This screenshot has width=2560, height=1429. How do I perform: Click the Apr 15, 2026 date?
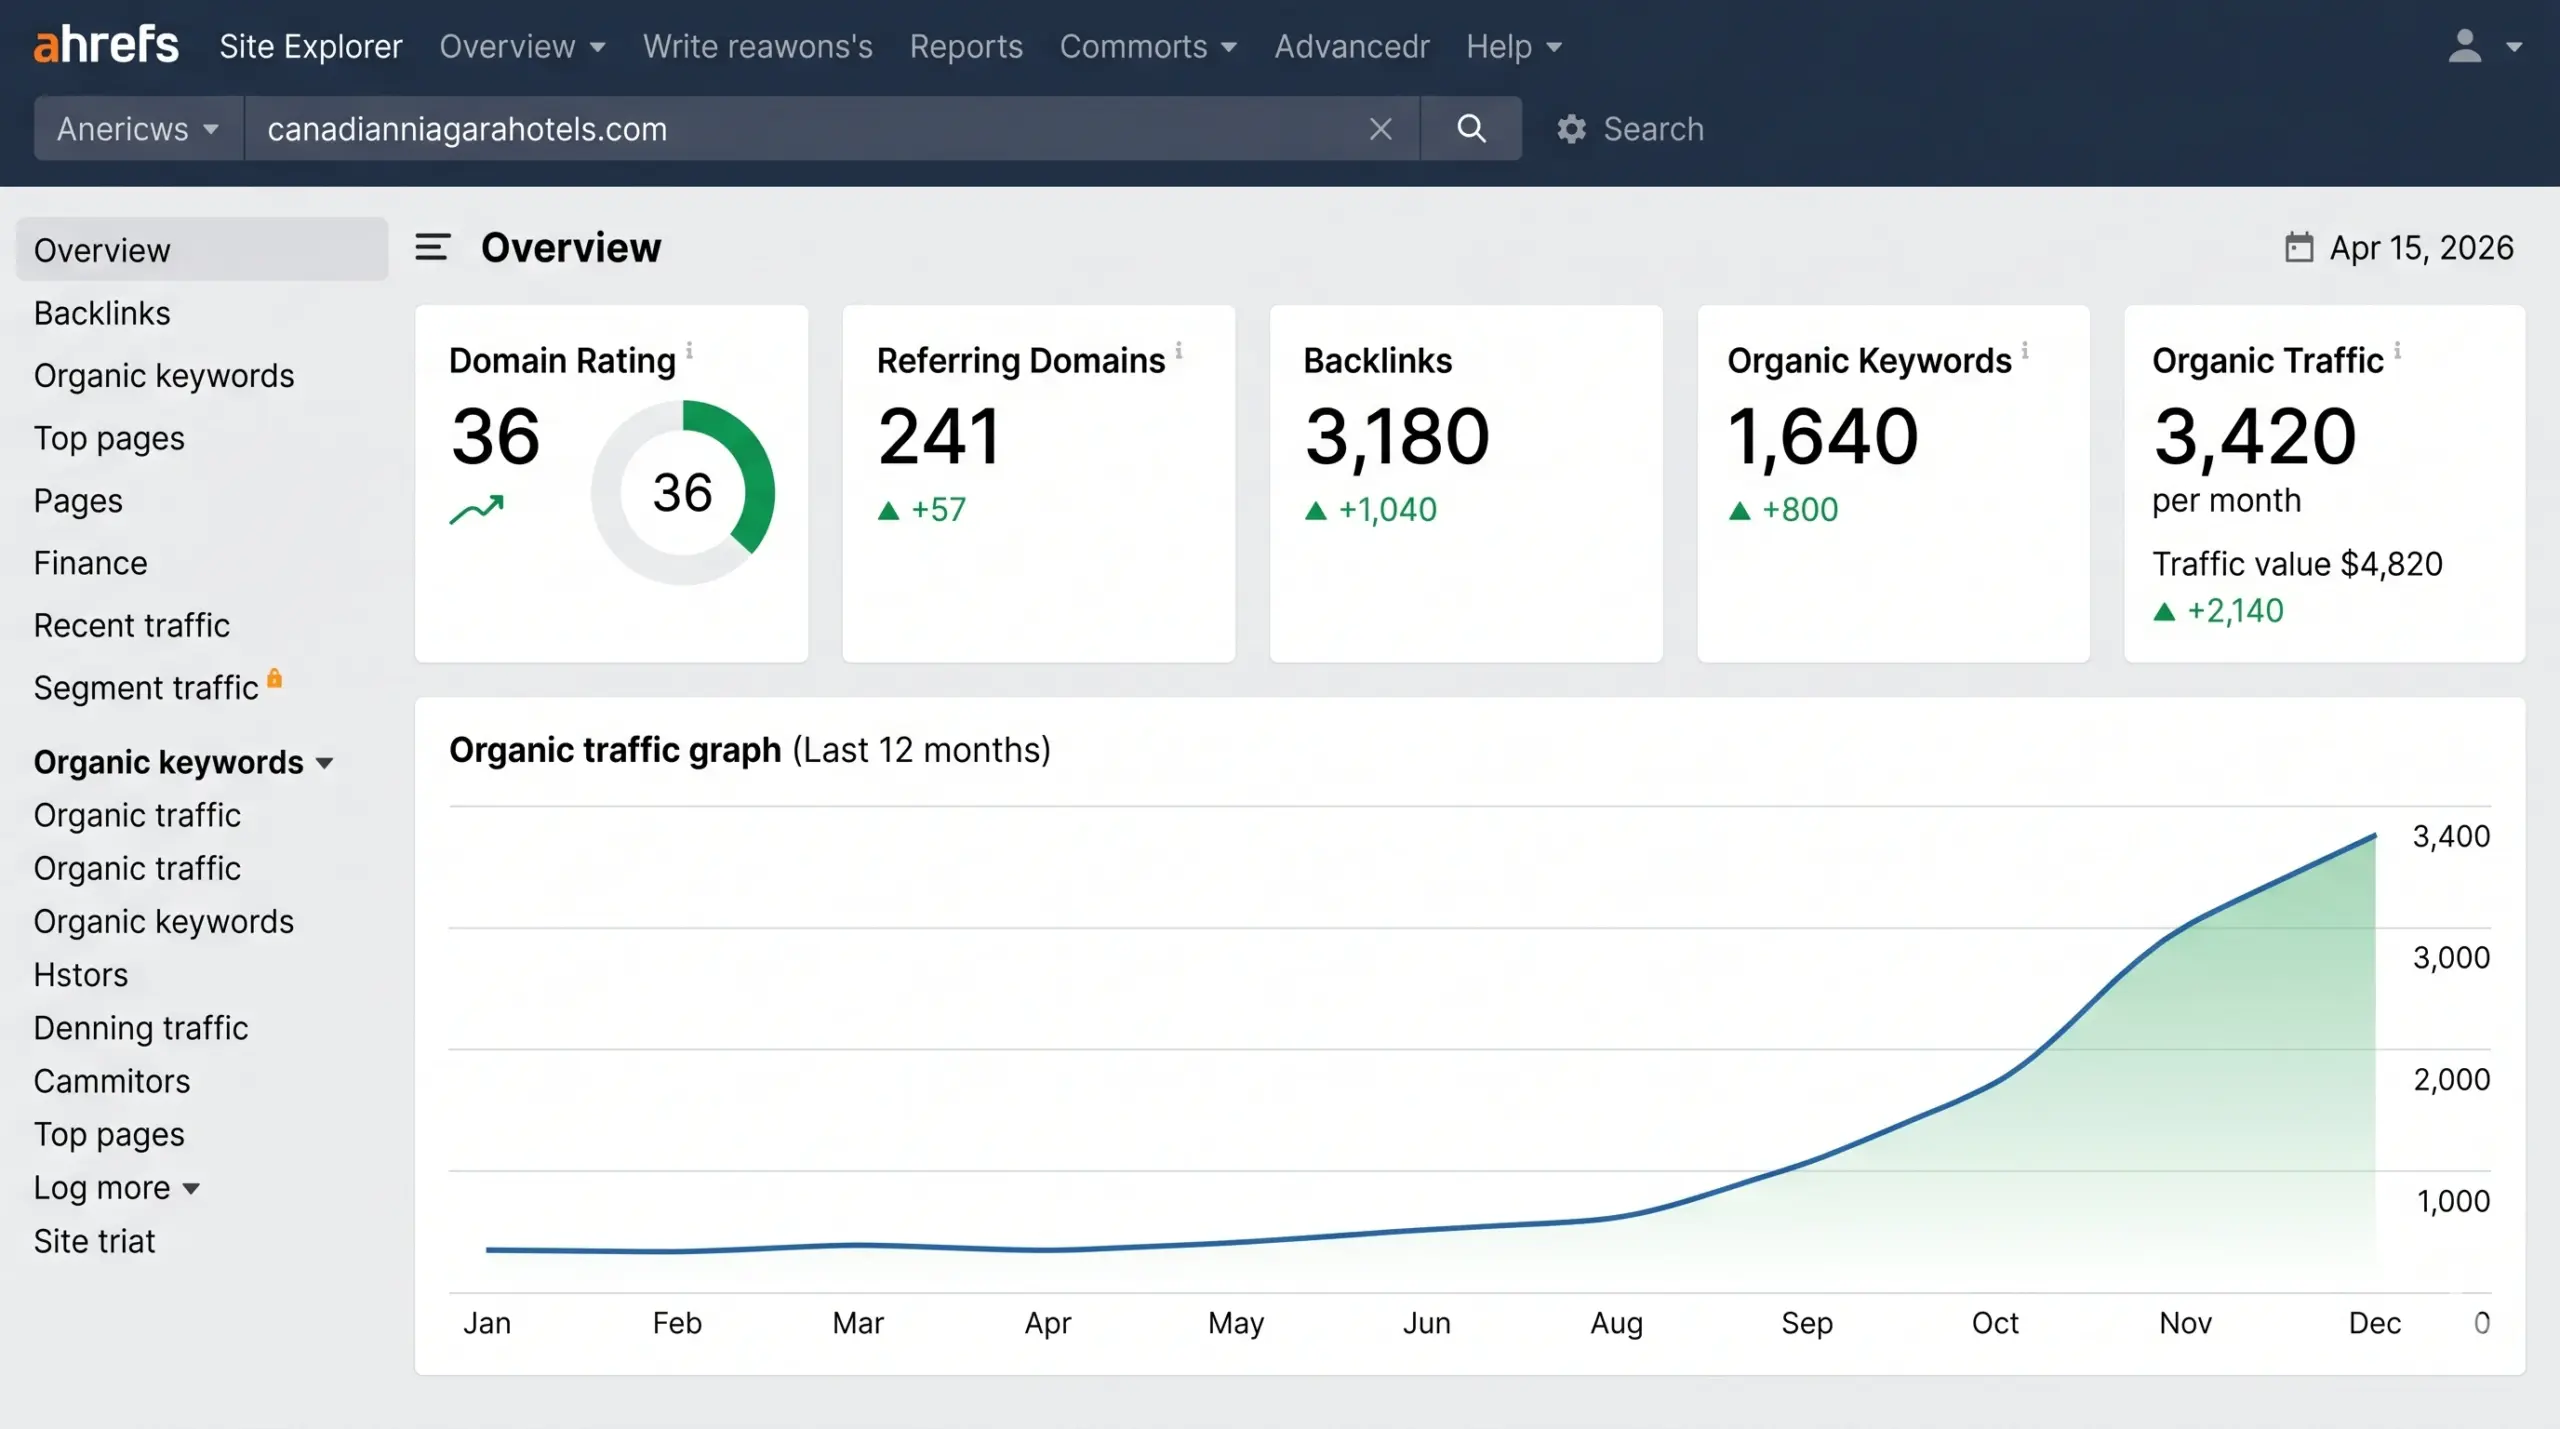(2421, 248)
